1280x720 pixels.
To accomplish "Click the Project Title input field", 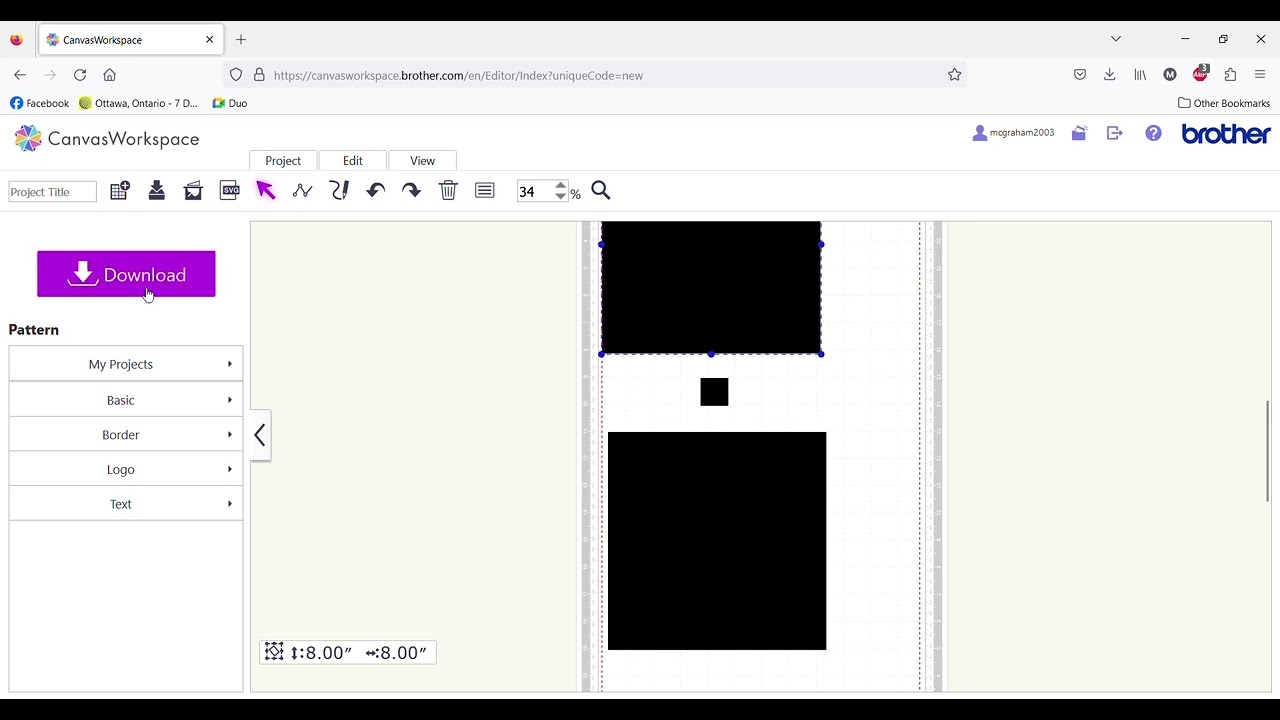I will (53, 192).
